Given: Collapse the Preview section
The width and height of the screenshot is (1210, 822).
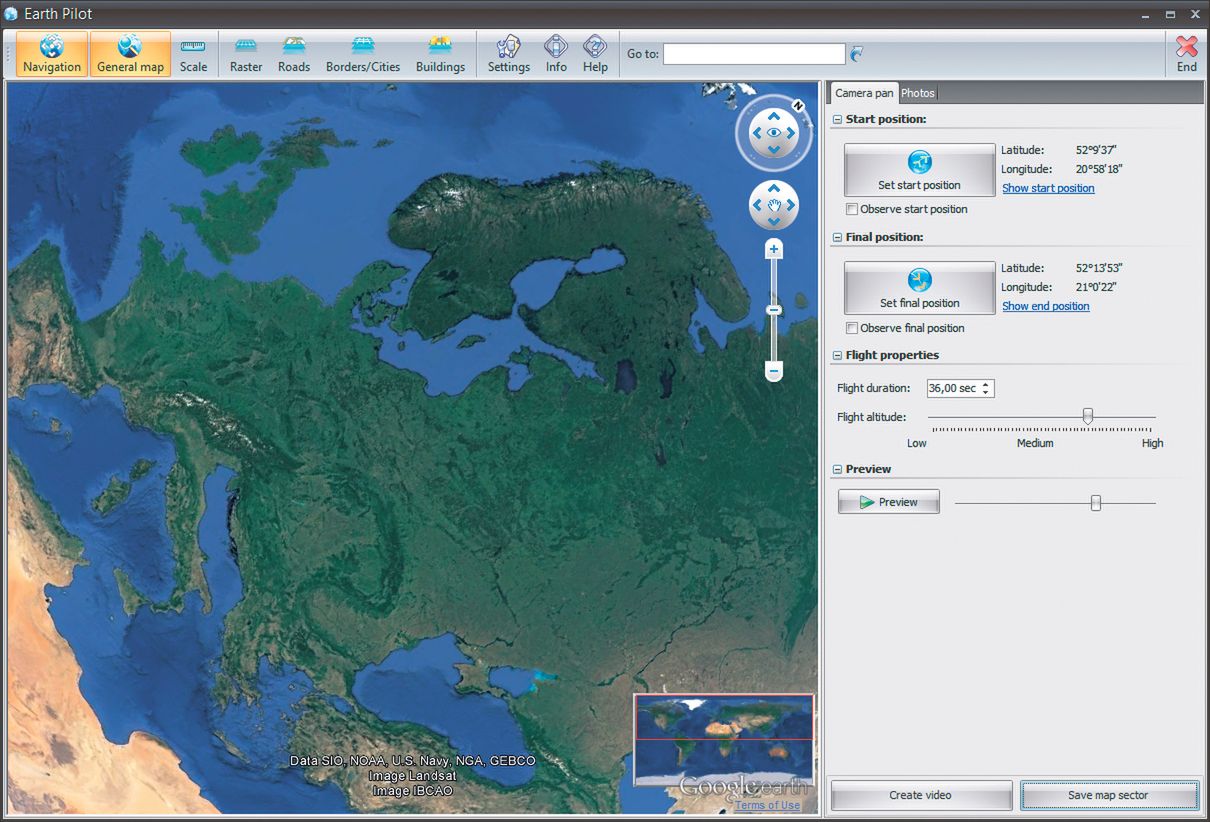Looking at the screenshot, I should click(x=837, y=470).
